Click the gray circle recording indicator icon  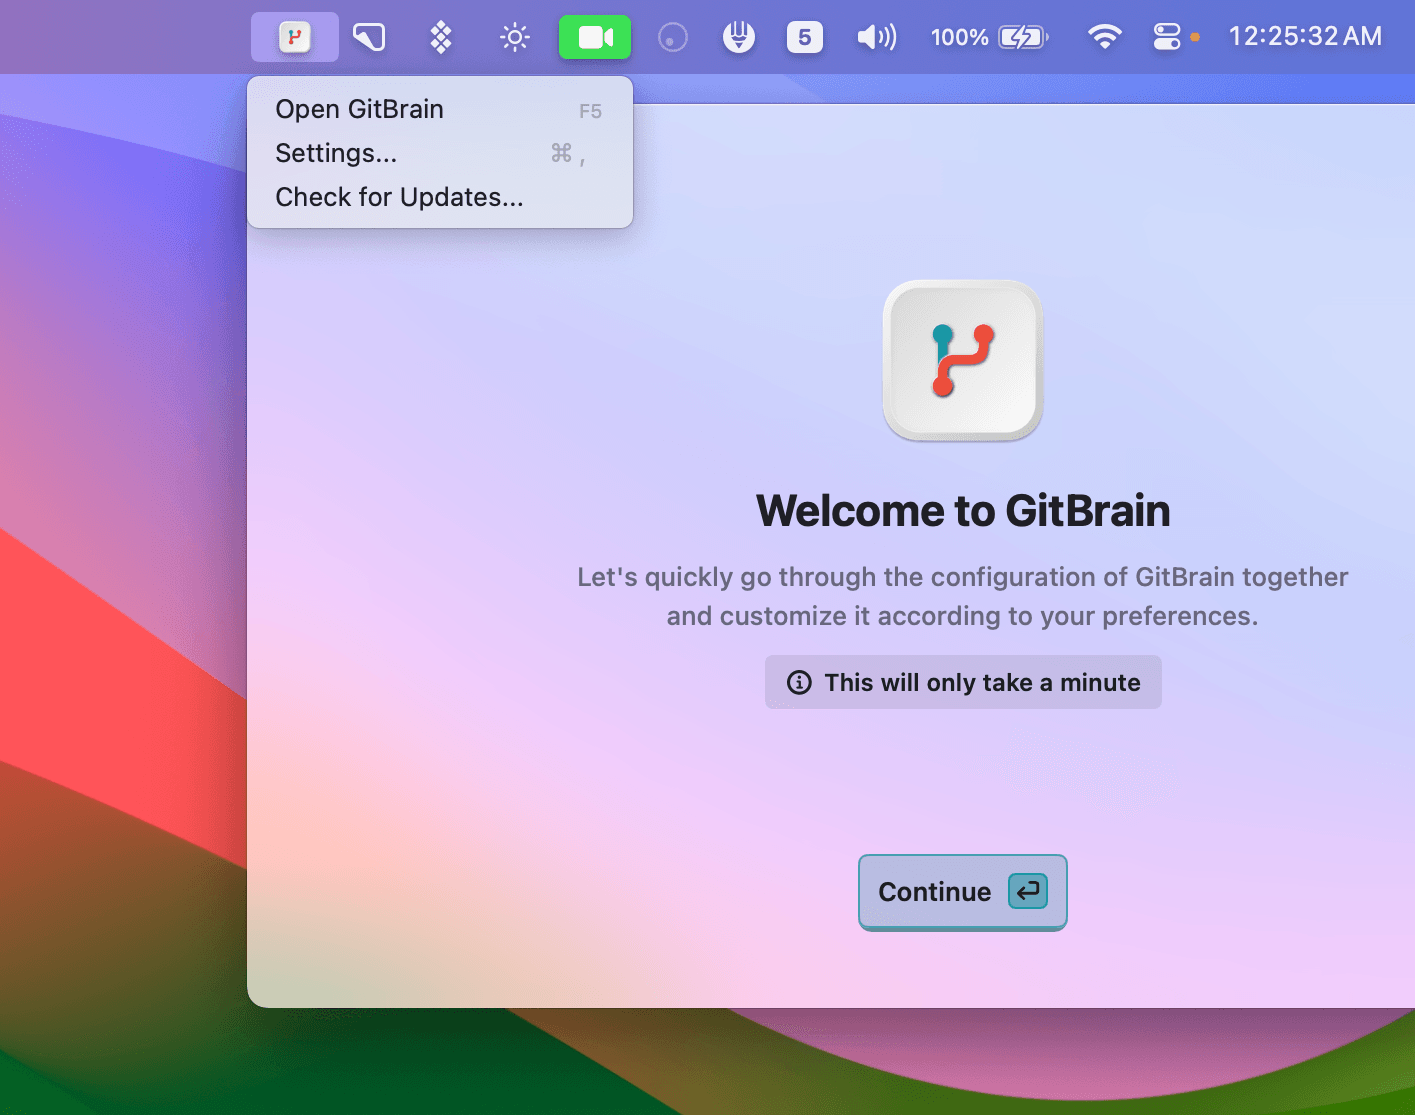[x=672, y=36]
